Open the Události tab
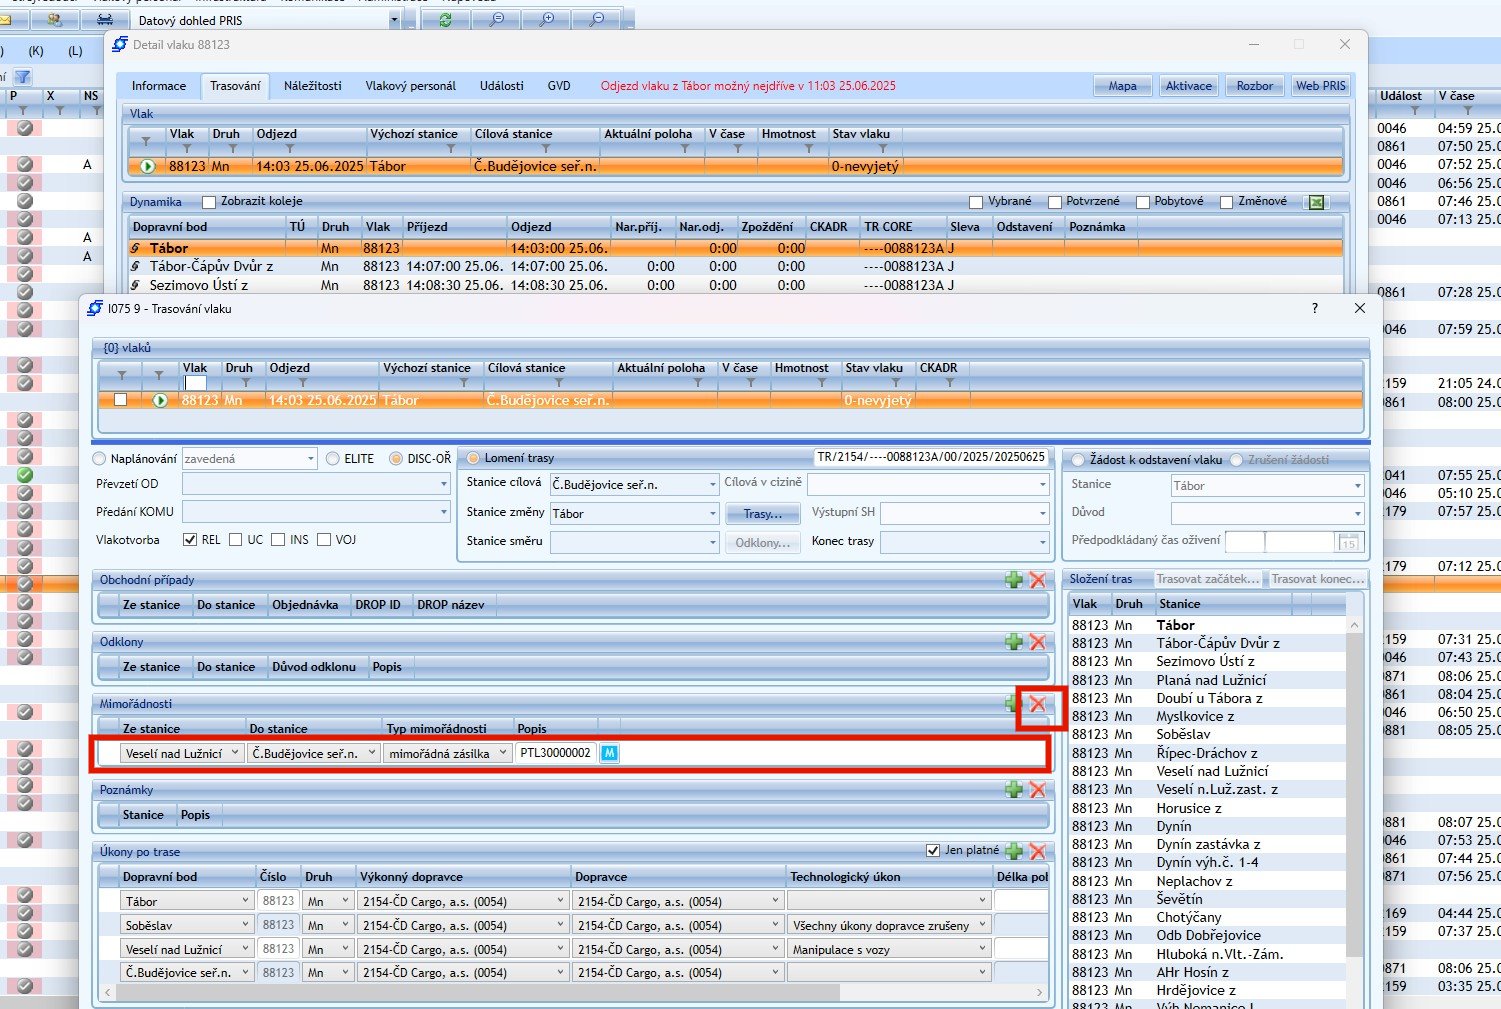The image size is (1501, 1009). tap(501, 86)
